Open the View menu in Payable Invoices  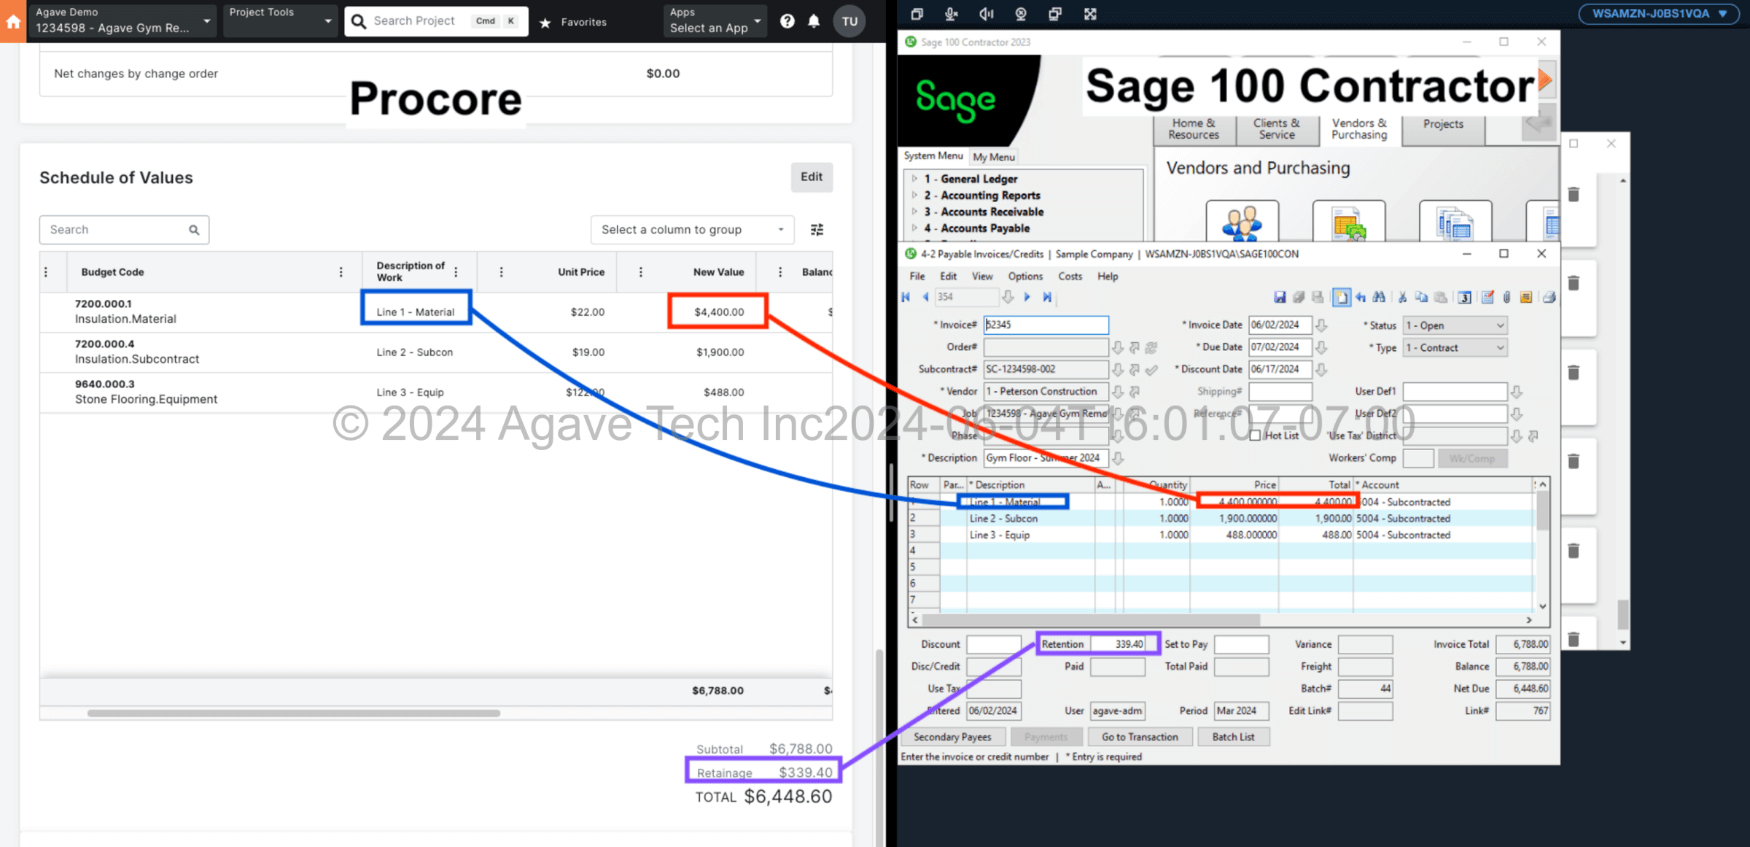[983, 277]
